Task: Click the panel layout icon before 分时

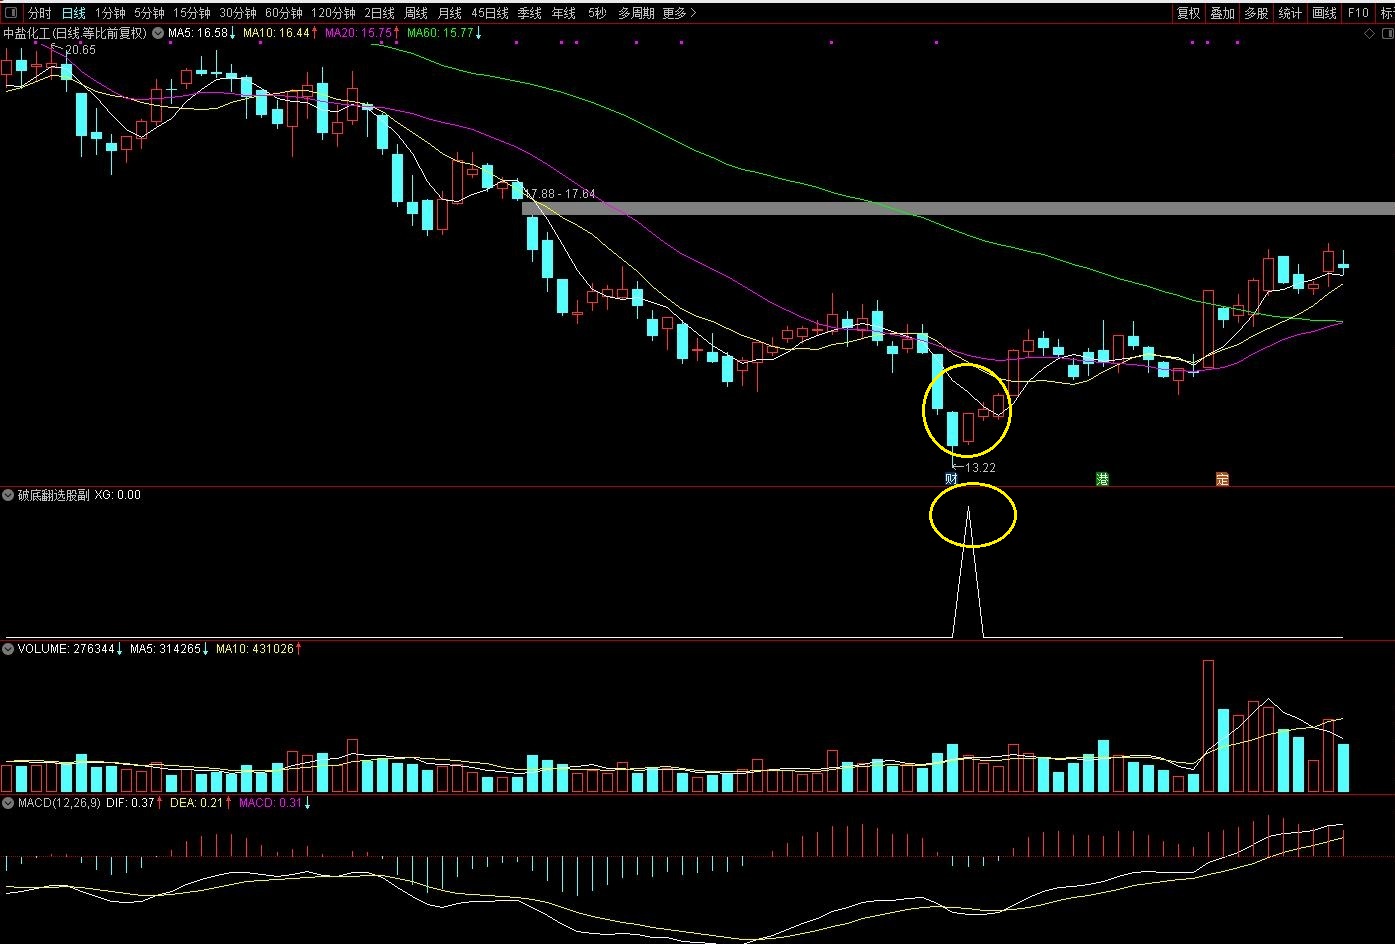Action: (10, 13)
